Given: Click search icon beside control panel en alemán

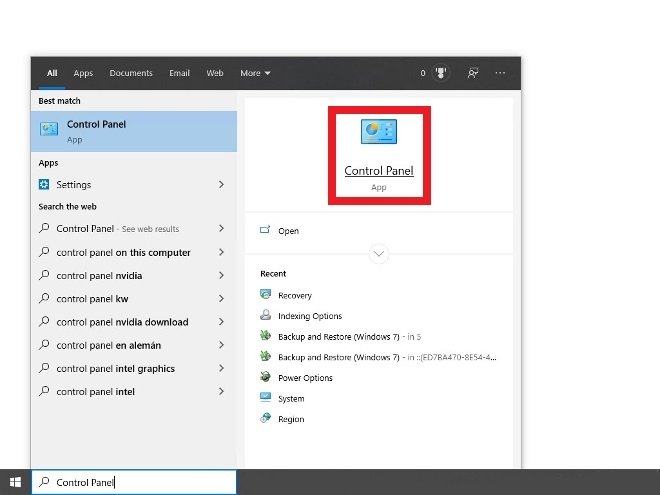Looking at the screenshot, I should tap(44, 345).
